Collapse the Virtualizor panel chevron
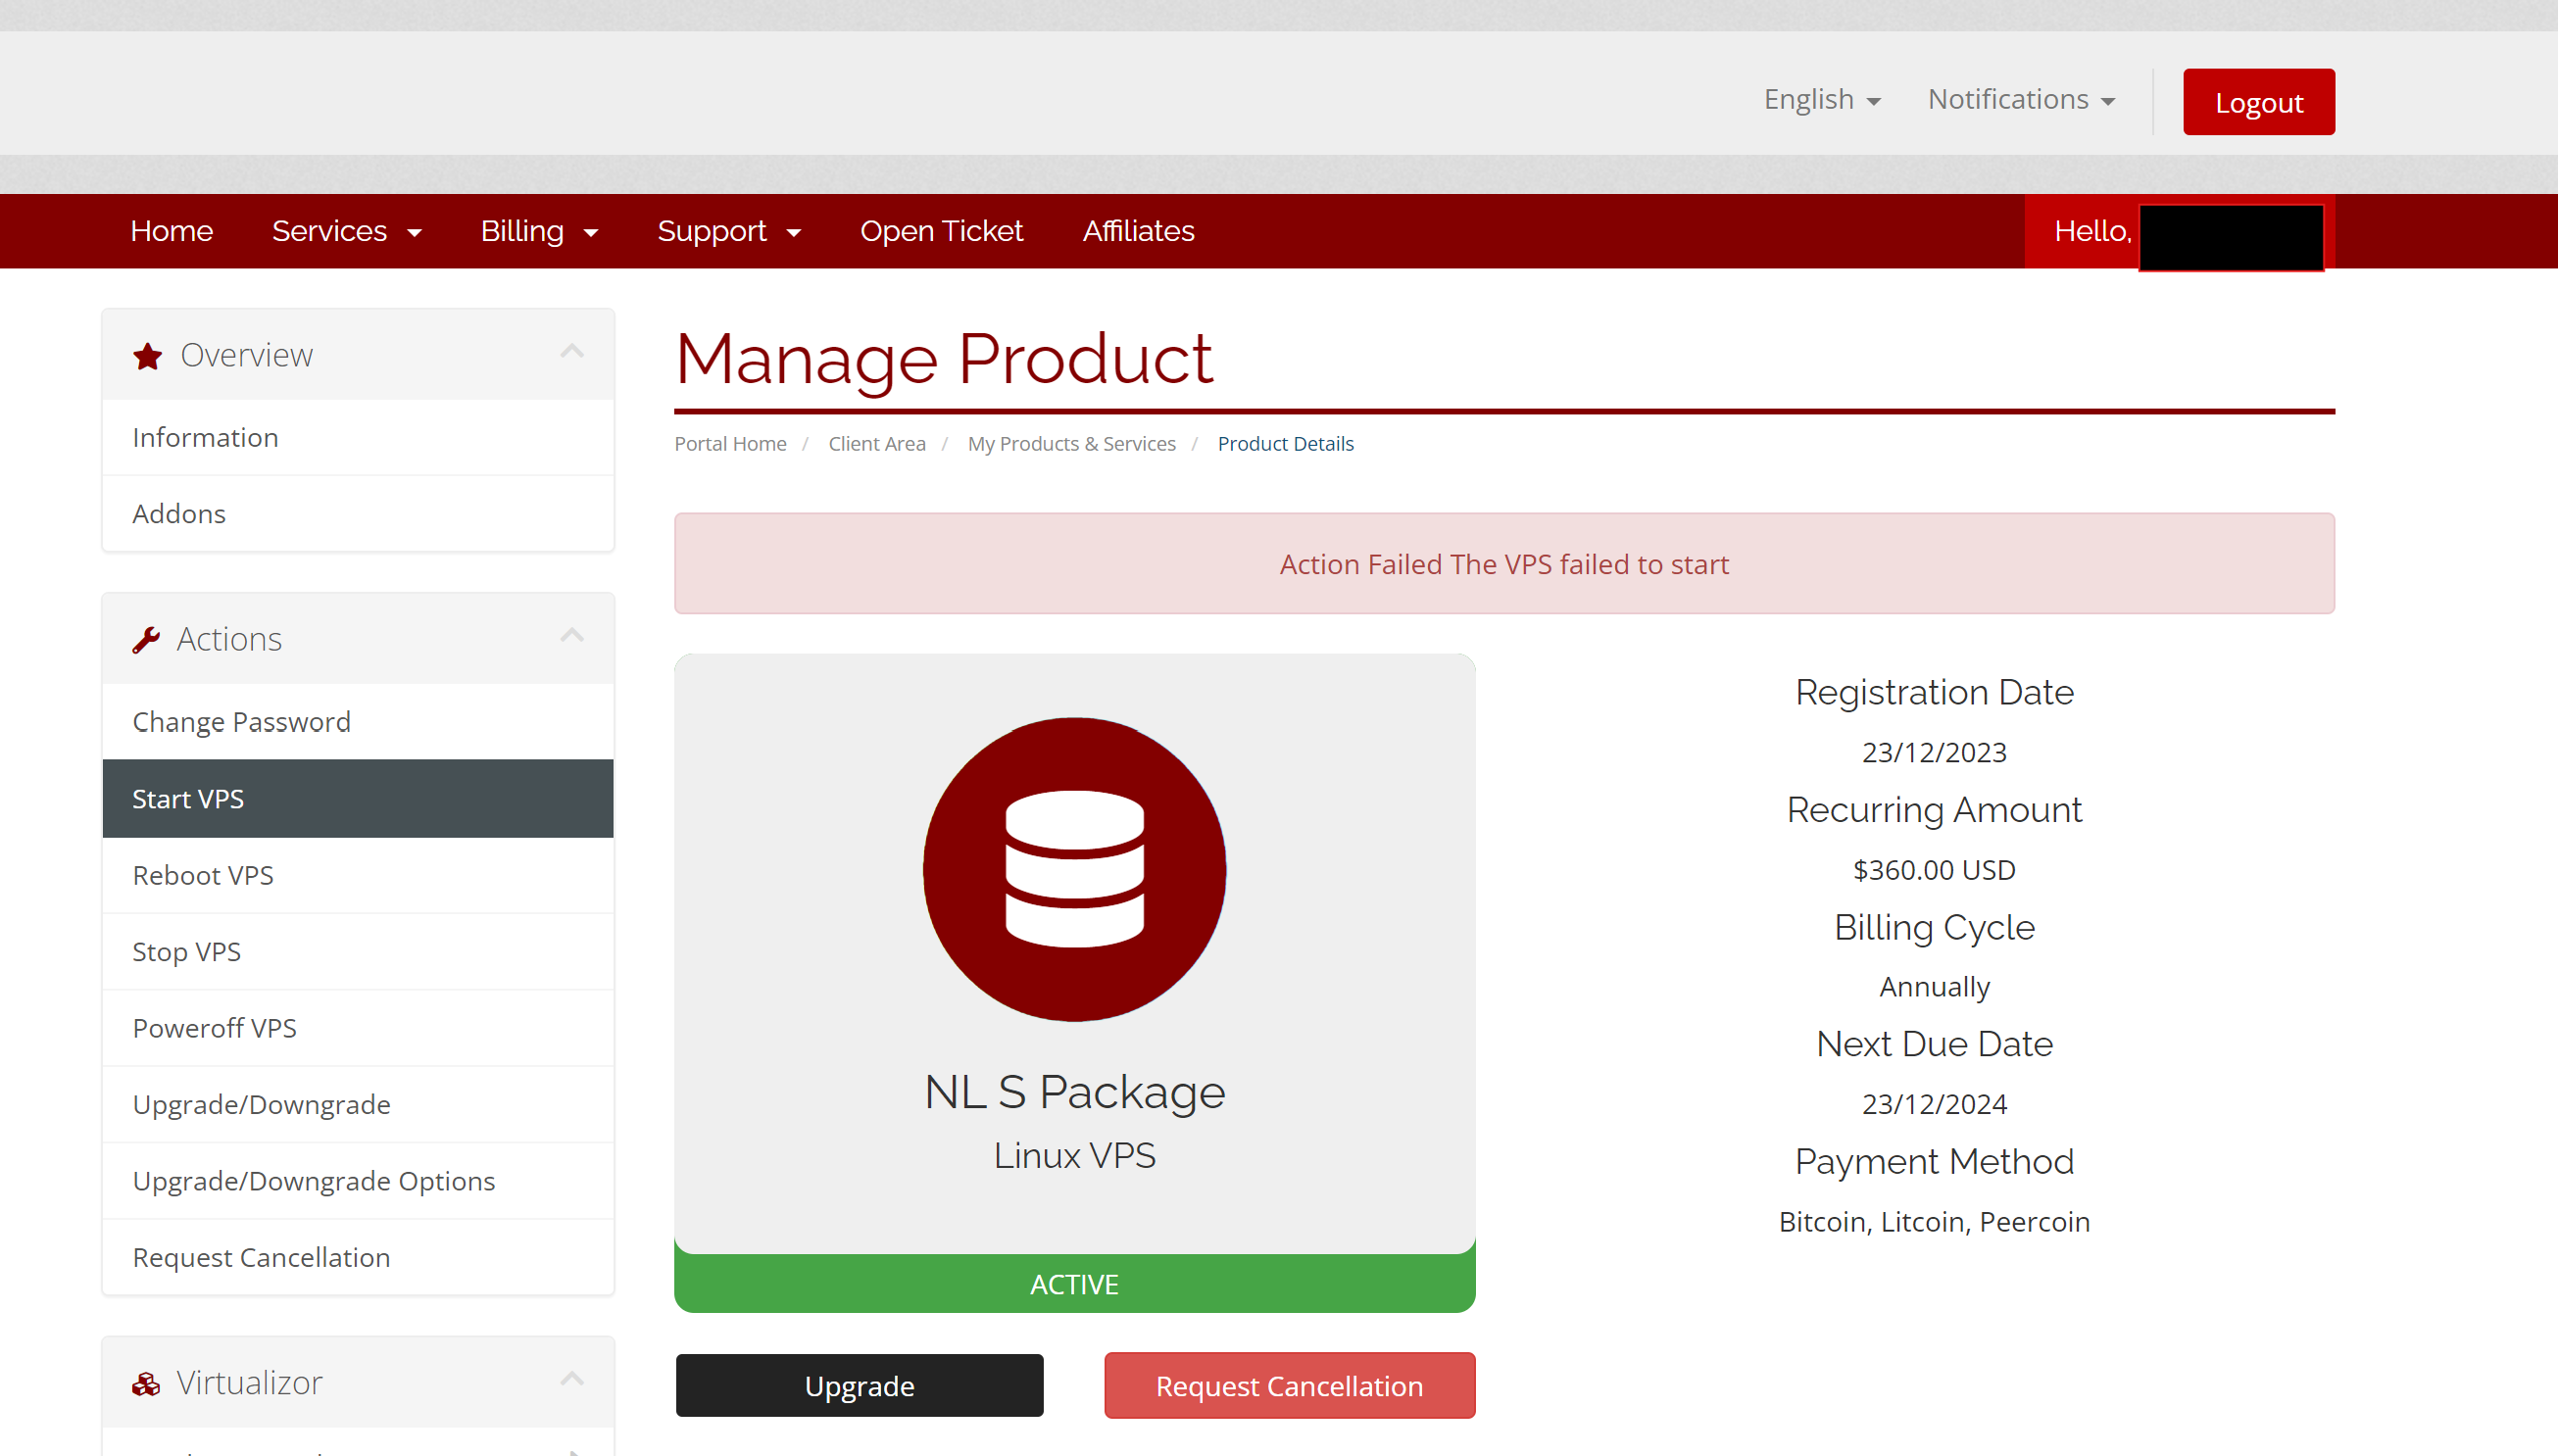The image size is (2558, 1456). (x=572, y=1379)
